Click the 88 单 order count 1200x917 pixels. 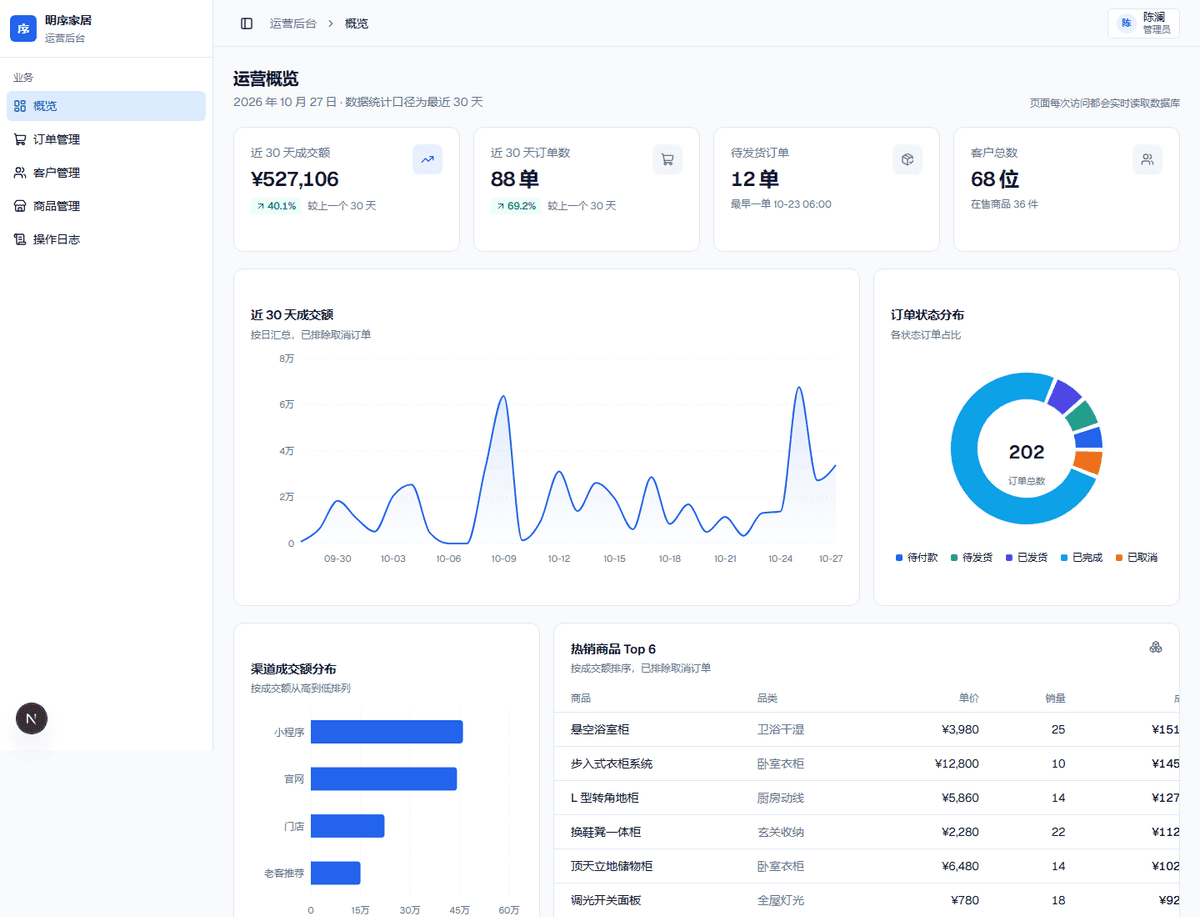tap(515, 179)
